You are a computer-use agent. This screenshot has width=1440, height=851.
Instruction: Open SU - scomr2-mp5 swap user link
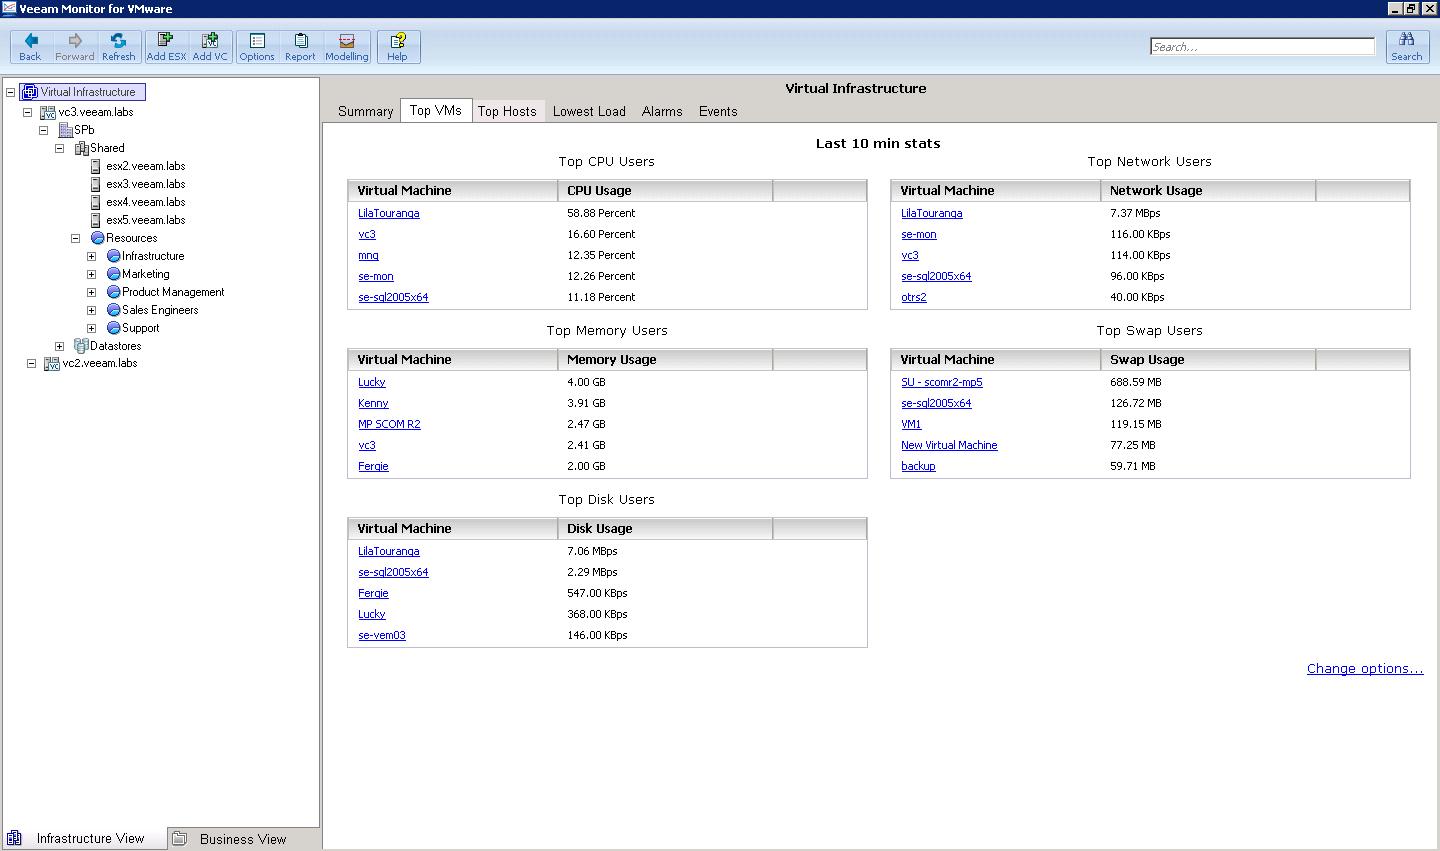click(942, 382)
